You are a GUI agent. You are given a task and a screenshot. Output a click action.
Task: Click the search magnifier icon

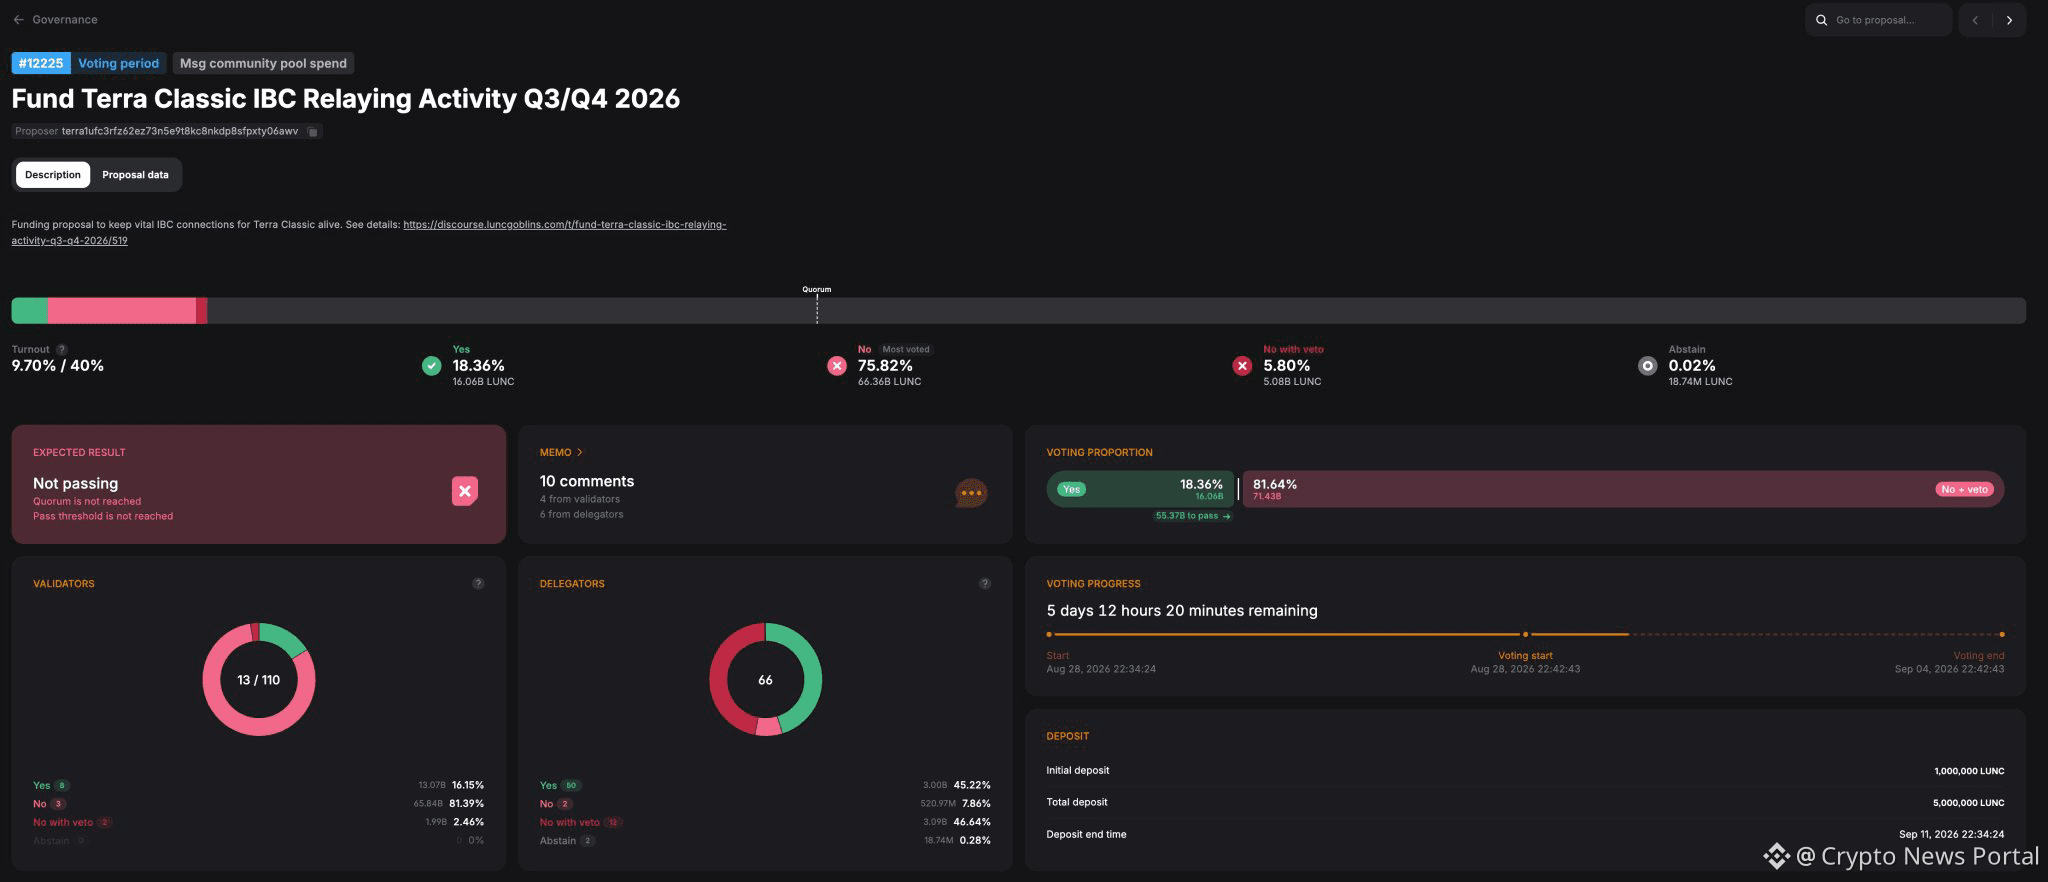click(x=1822, y=20)
